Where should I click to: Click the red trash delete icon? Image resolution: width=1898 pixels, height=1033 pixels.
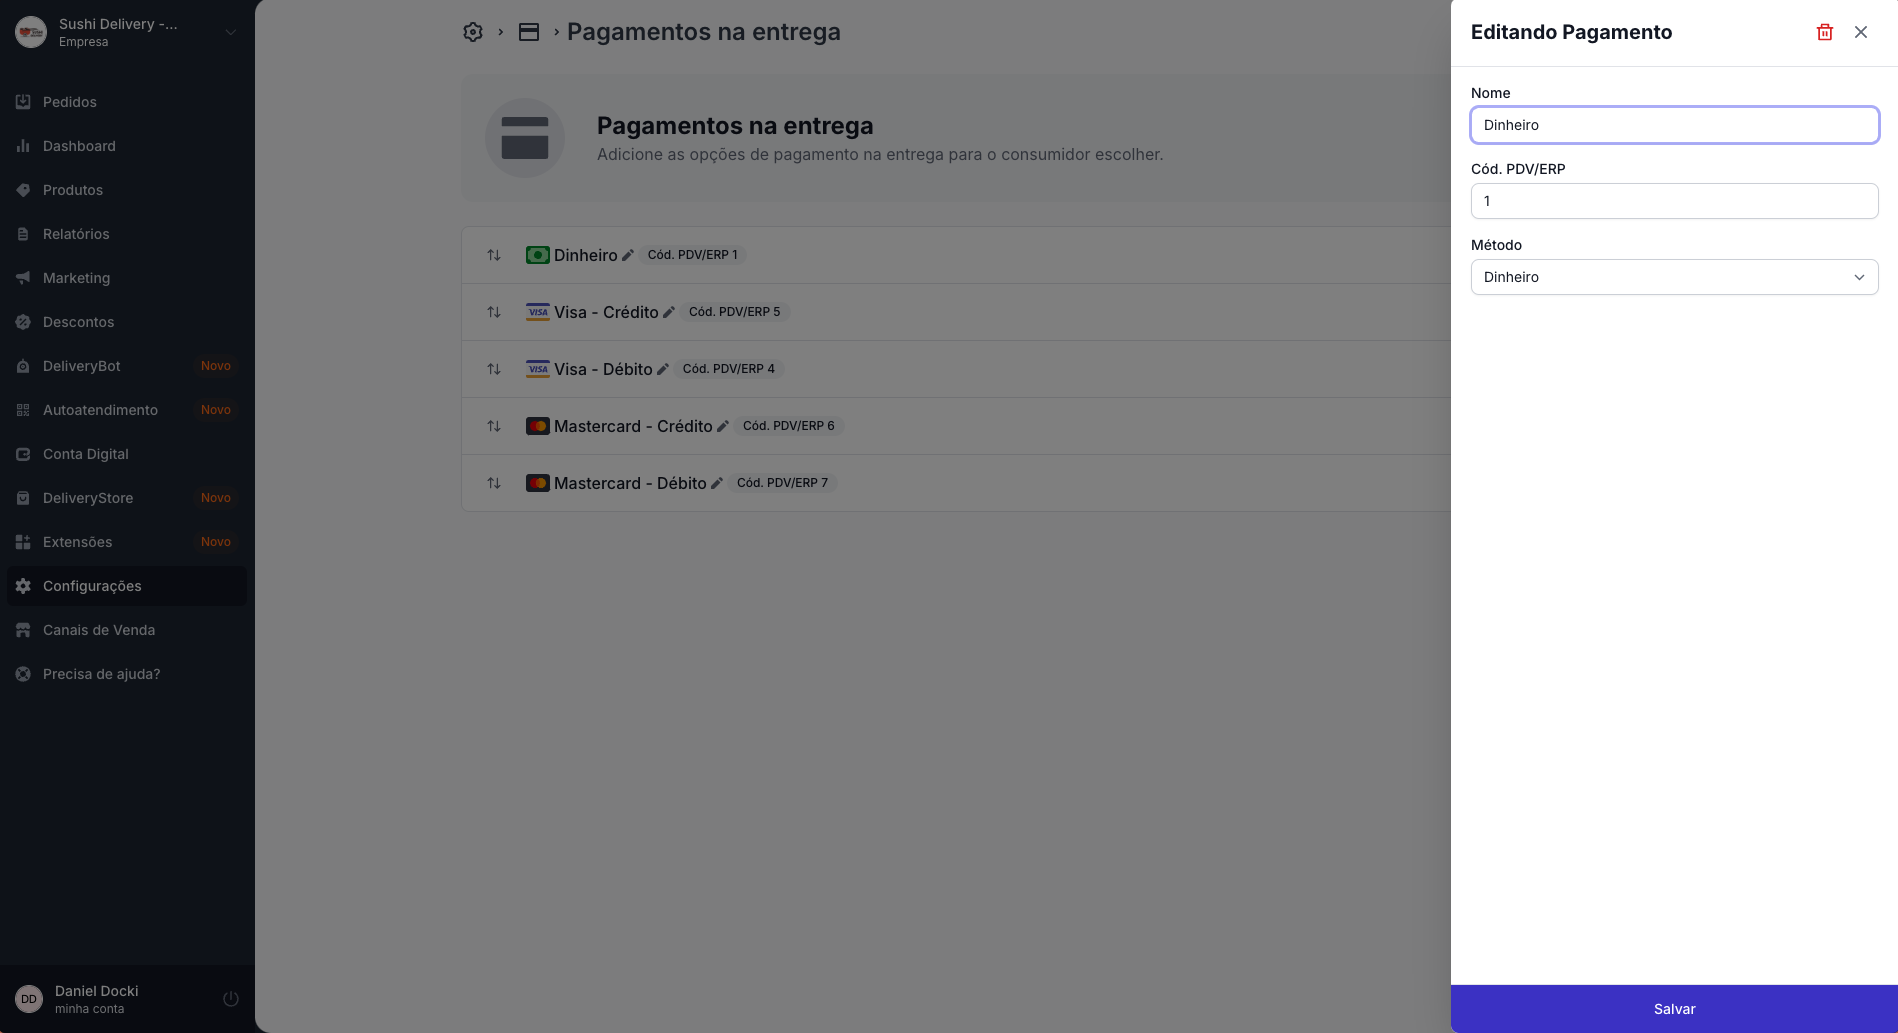[1824, 32]
